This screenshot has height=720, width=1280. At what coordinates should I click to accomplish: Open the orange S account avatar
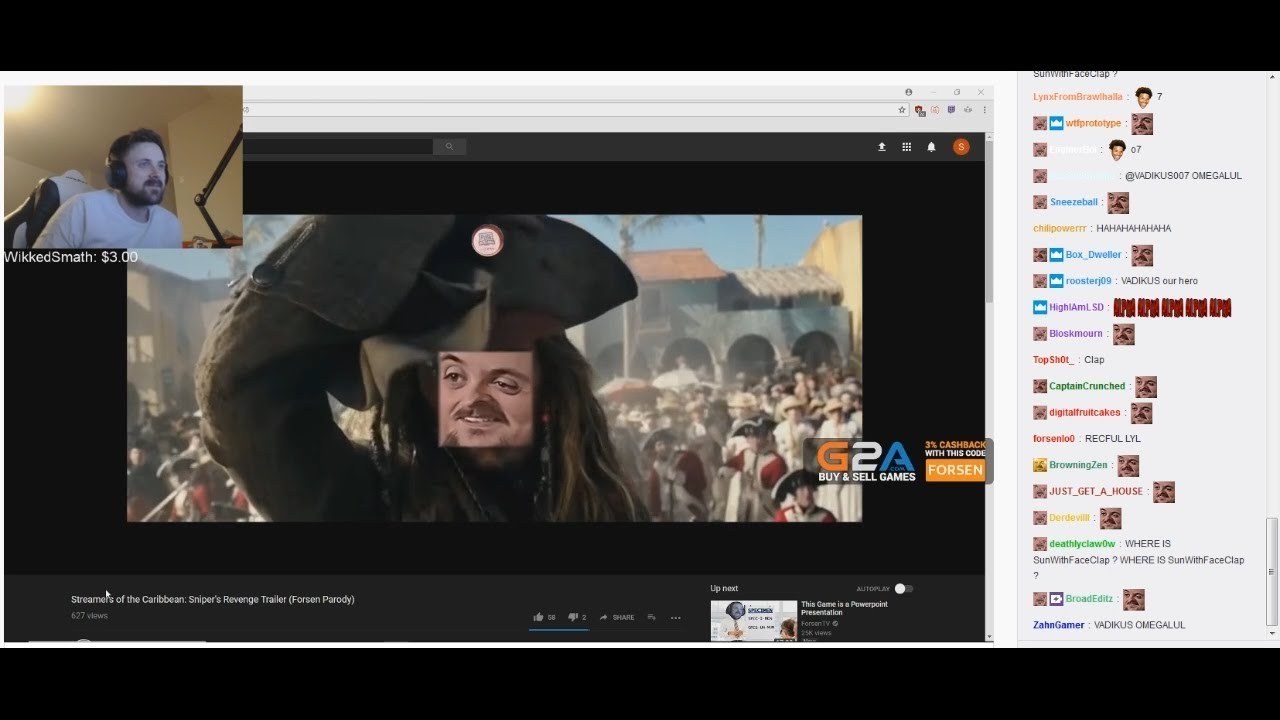961,147
